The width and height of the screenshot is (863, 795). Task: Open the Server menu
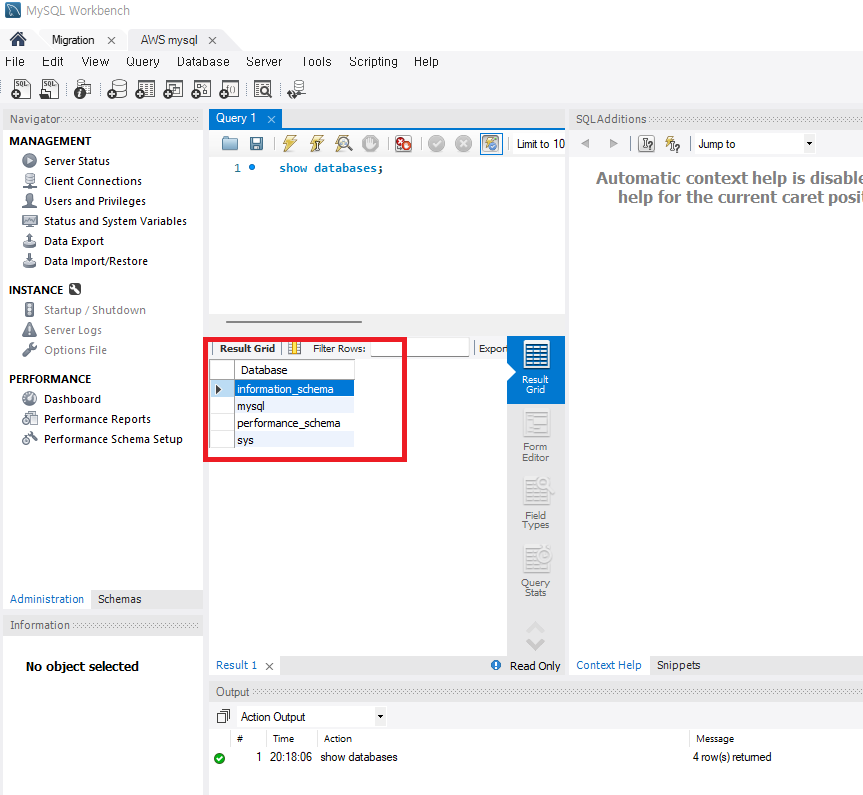[x=264, y=62]
